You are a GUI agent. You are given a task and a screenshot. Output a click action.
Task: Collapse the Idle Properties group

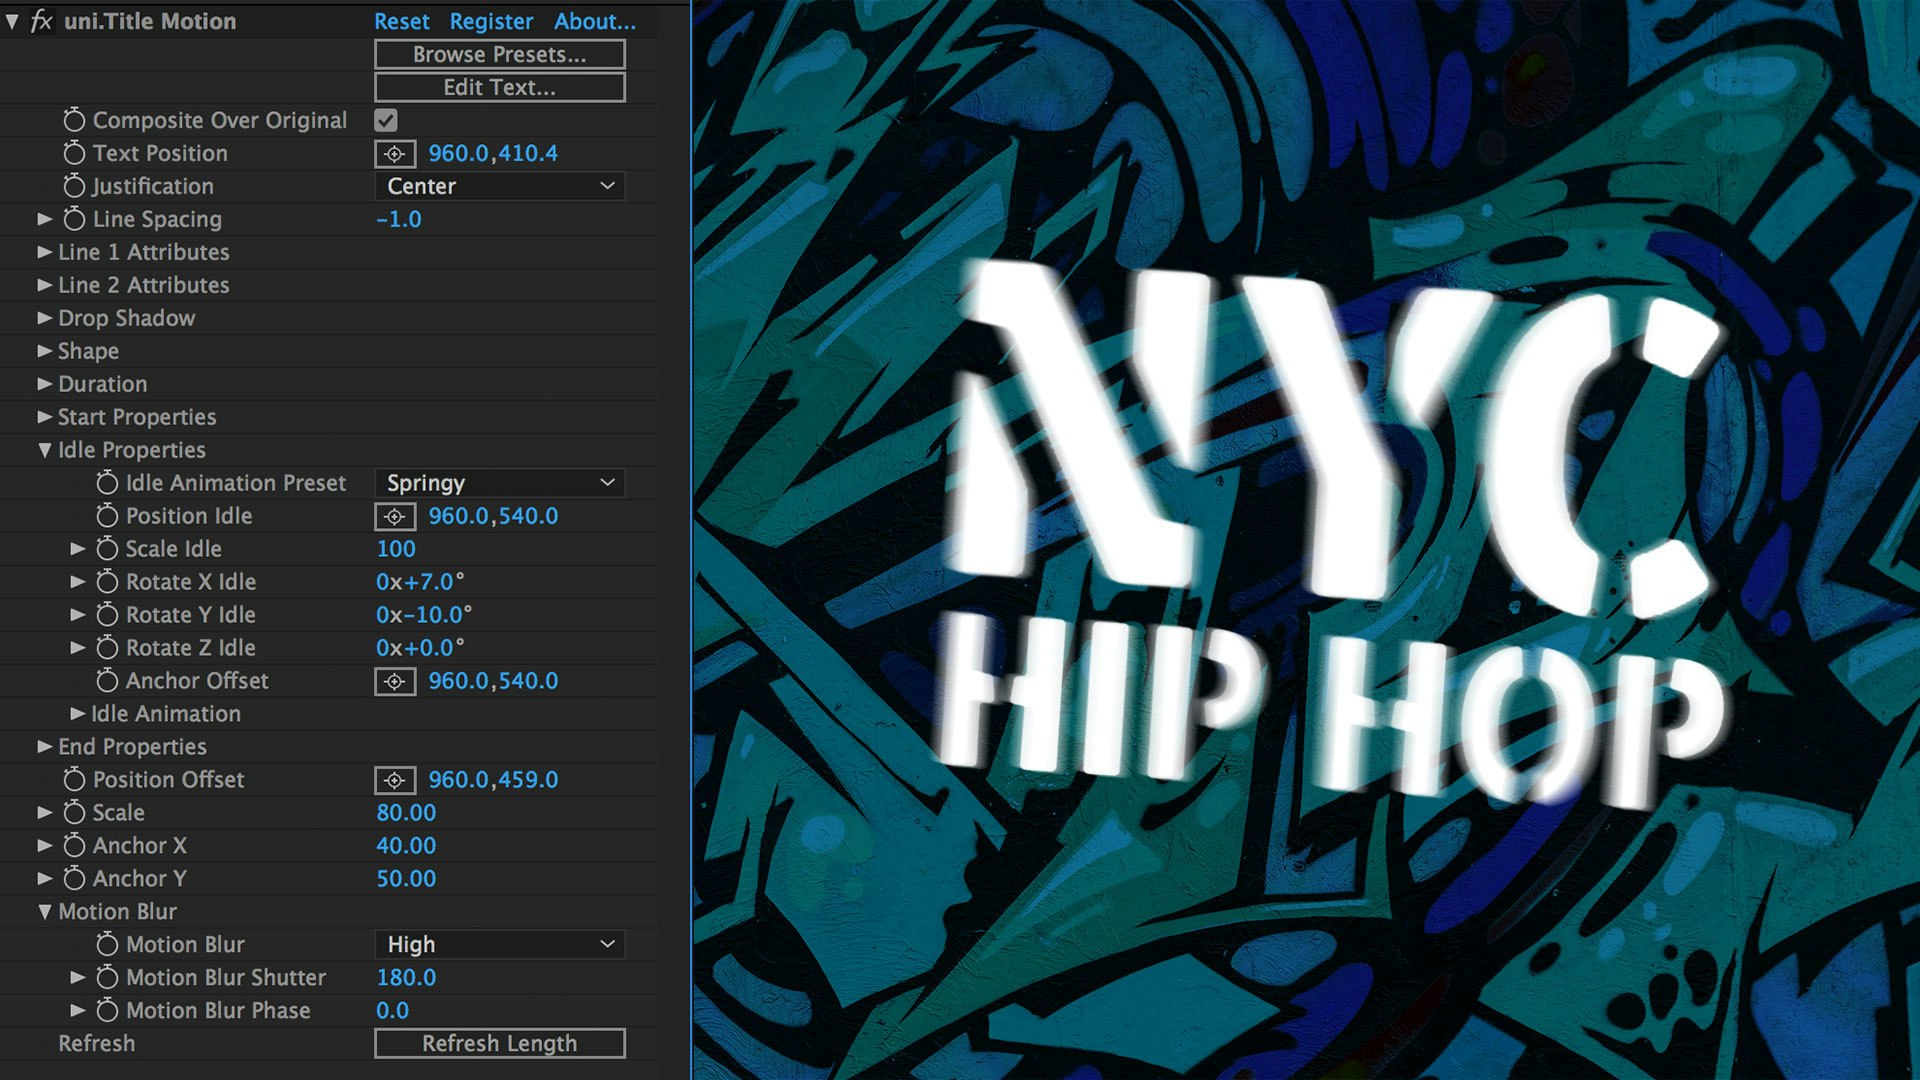[x=44, y=450]
